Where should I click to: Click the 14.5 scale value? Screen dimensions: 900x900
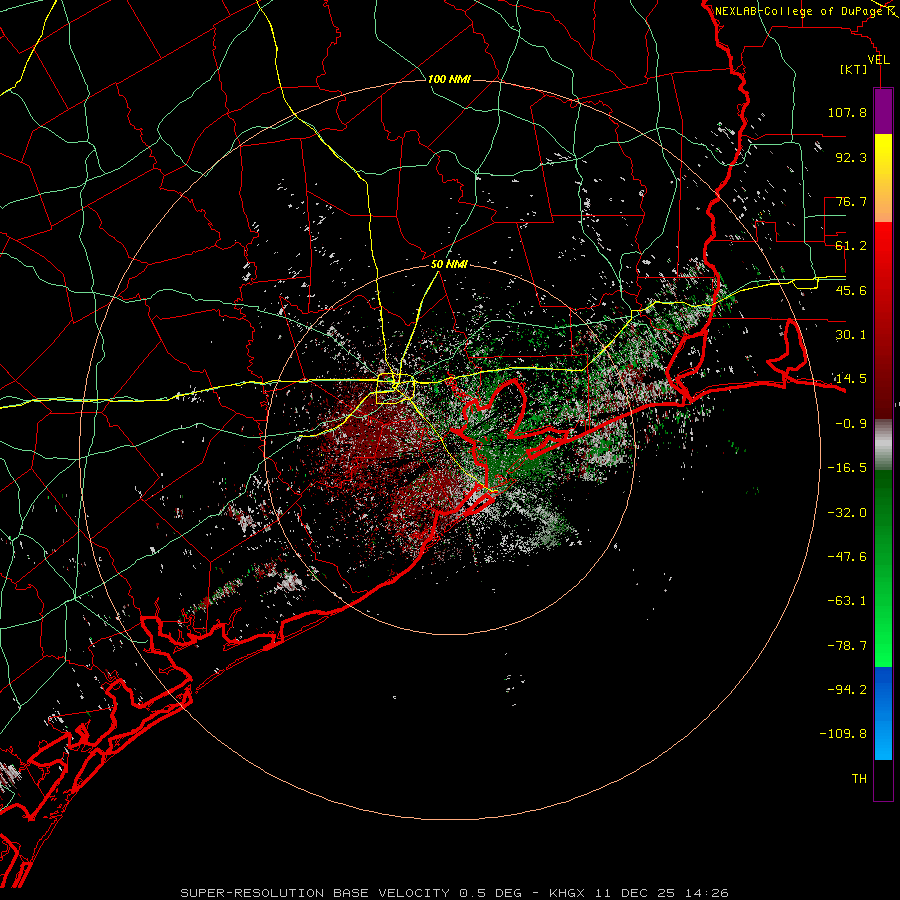coord(851,379)
